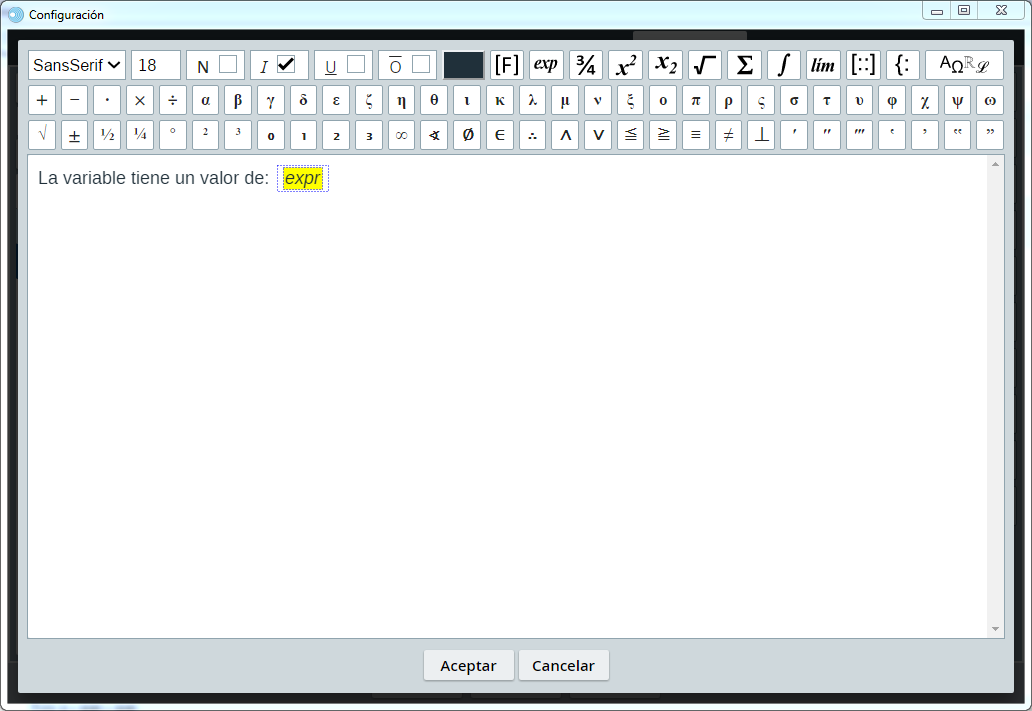Open the special characters table (AΩℝ)
The height and width of the screenshot is (711, 1032).
964,65
